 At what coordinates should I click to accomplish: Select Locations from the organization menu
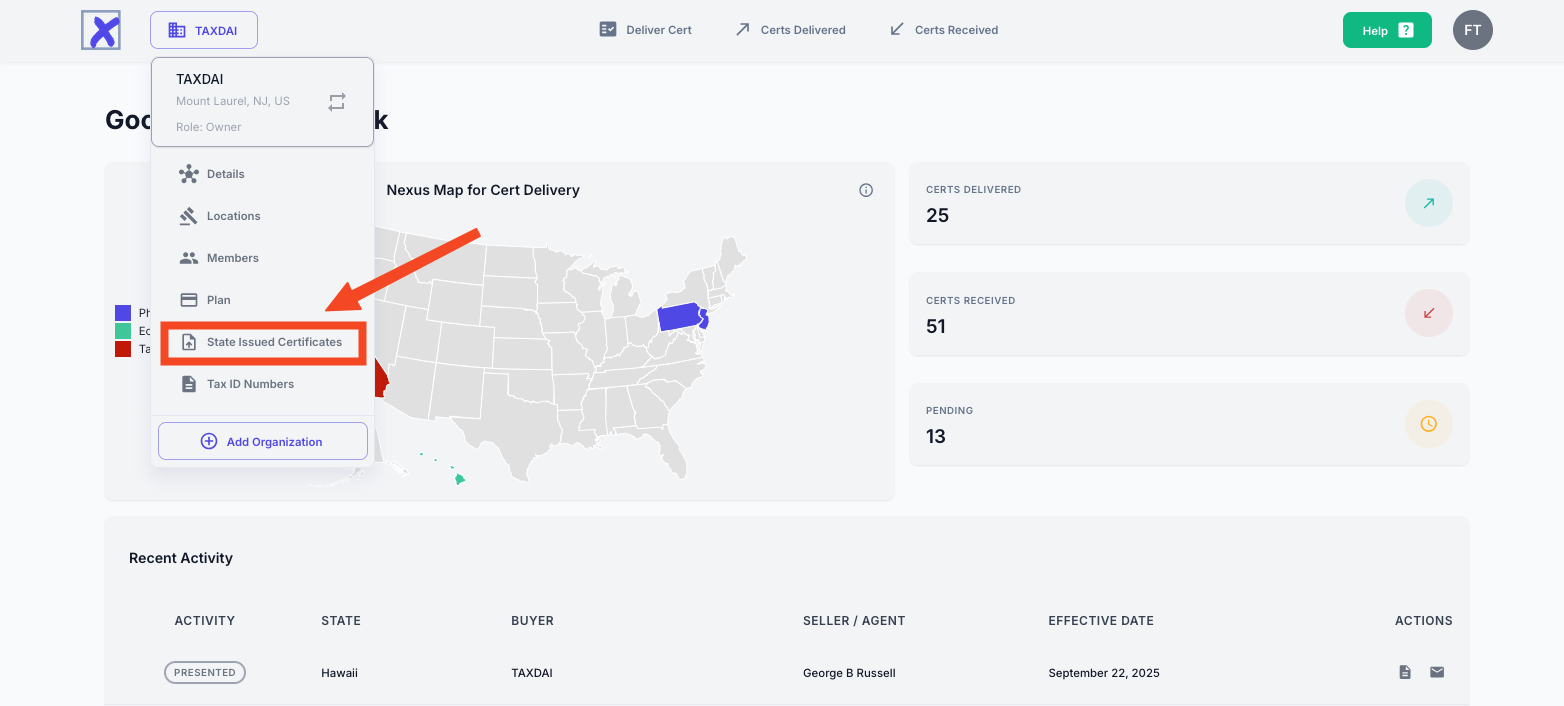click(233, 216)
